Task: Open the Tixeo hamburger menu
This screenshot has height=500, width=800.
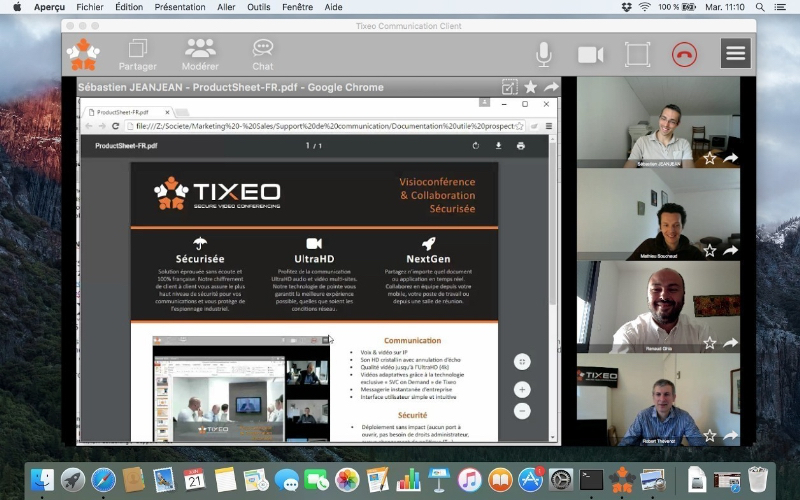Action: (x=736, y=53)
